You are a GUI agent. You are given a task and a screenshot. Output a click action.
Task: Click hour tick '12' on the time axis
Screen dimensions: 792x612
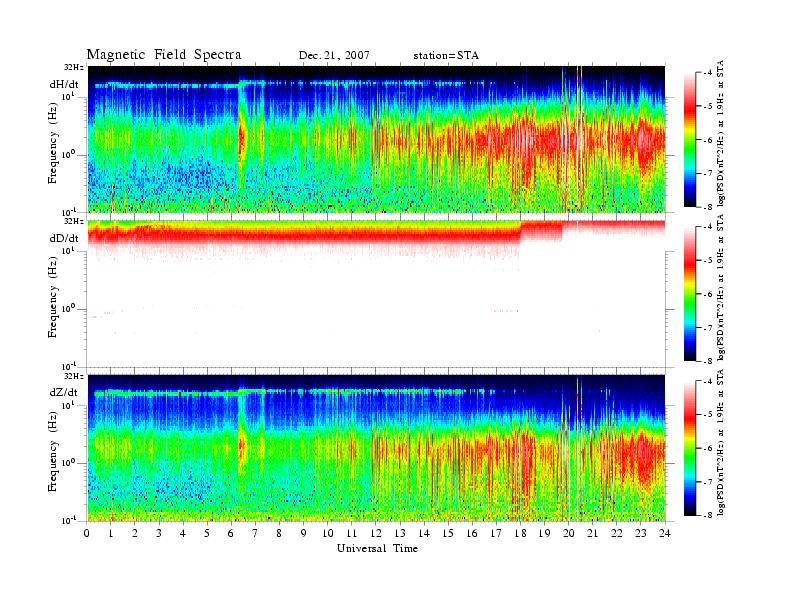[x=376, y=534]
